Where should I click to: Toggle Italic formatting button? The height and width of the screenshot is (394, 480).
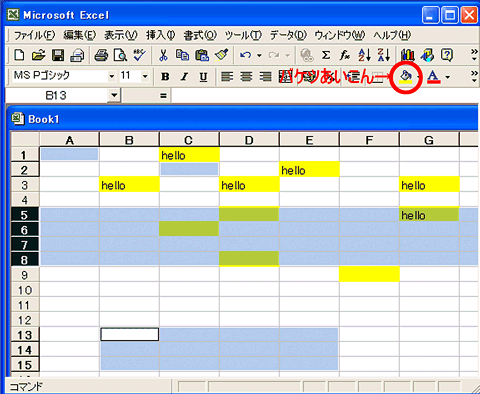pos(184,77)
